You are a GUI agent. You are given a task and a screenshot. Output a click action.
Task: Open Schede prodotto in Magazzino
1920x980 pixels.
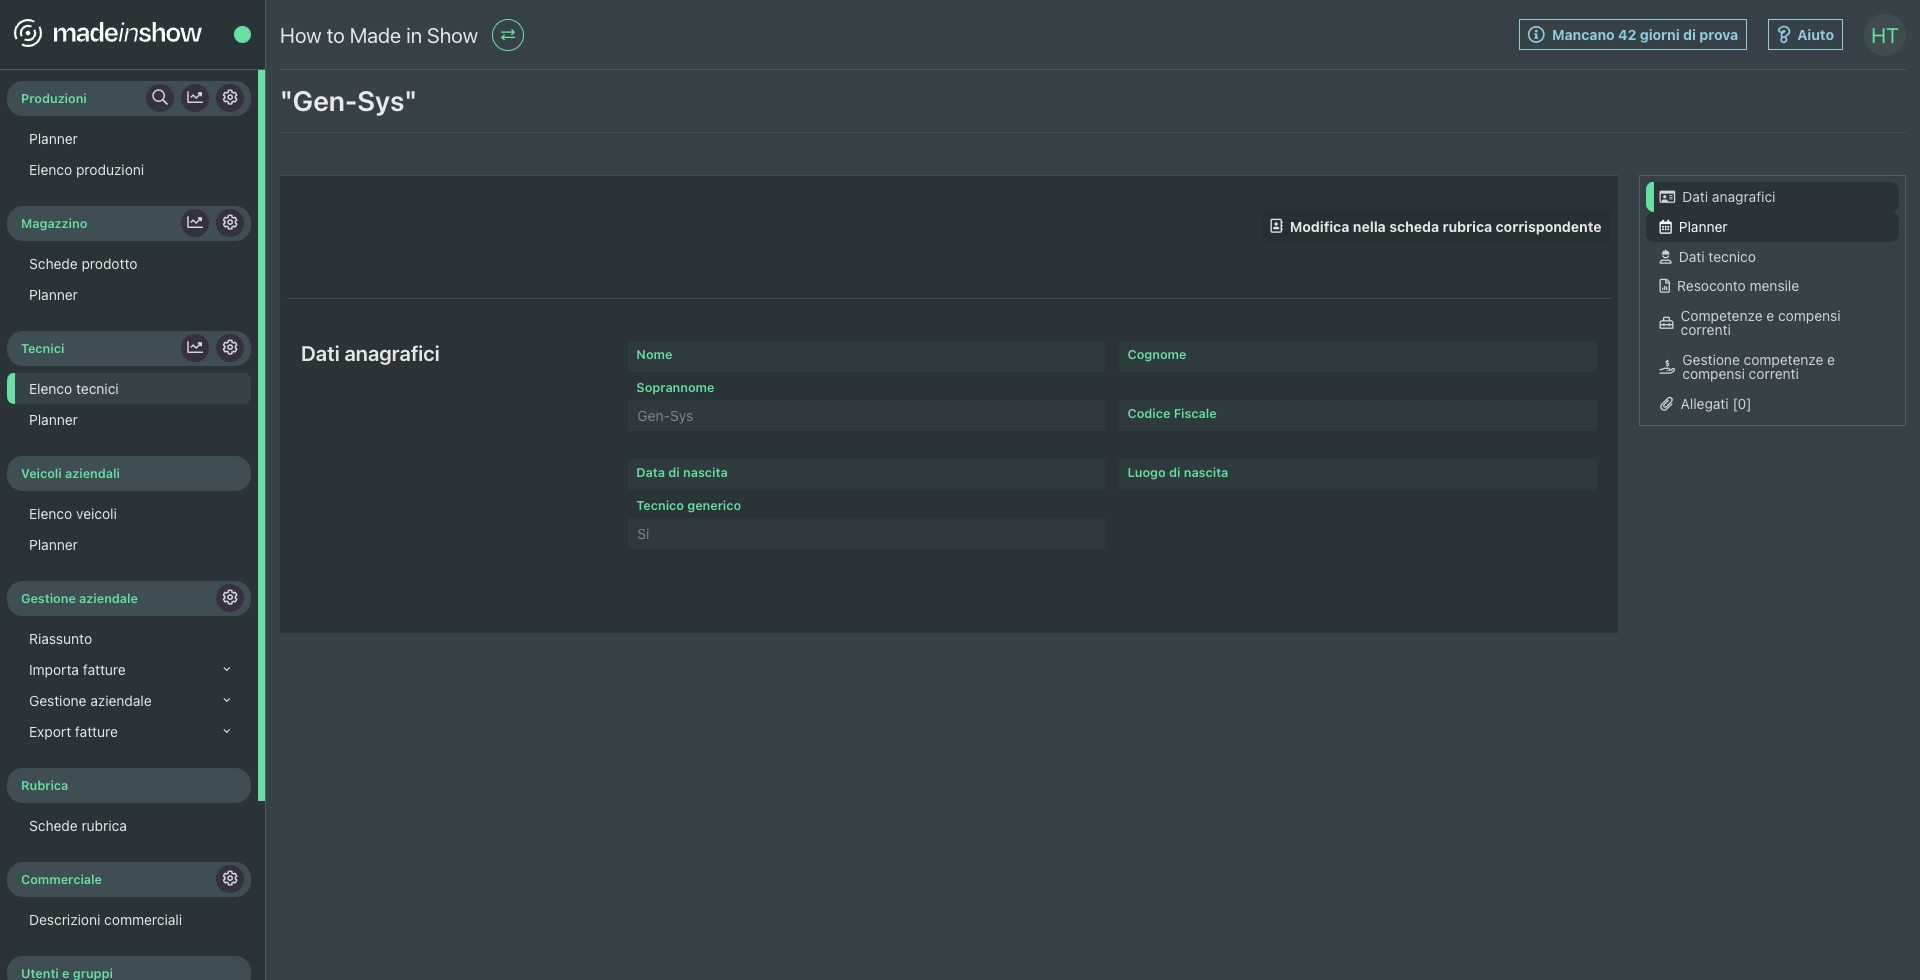pos(83,264)
